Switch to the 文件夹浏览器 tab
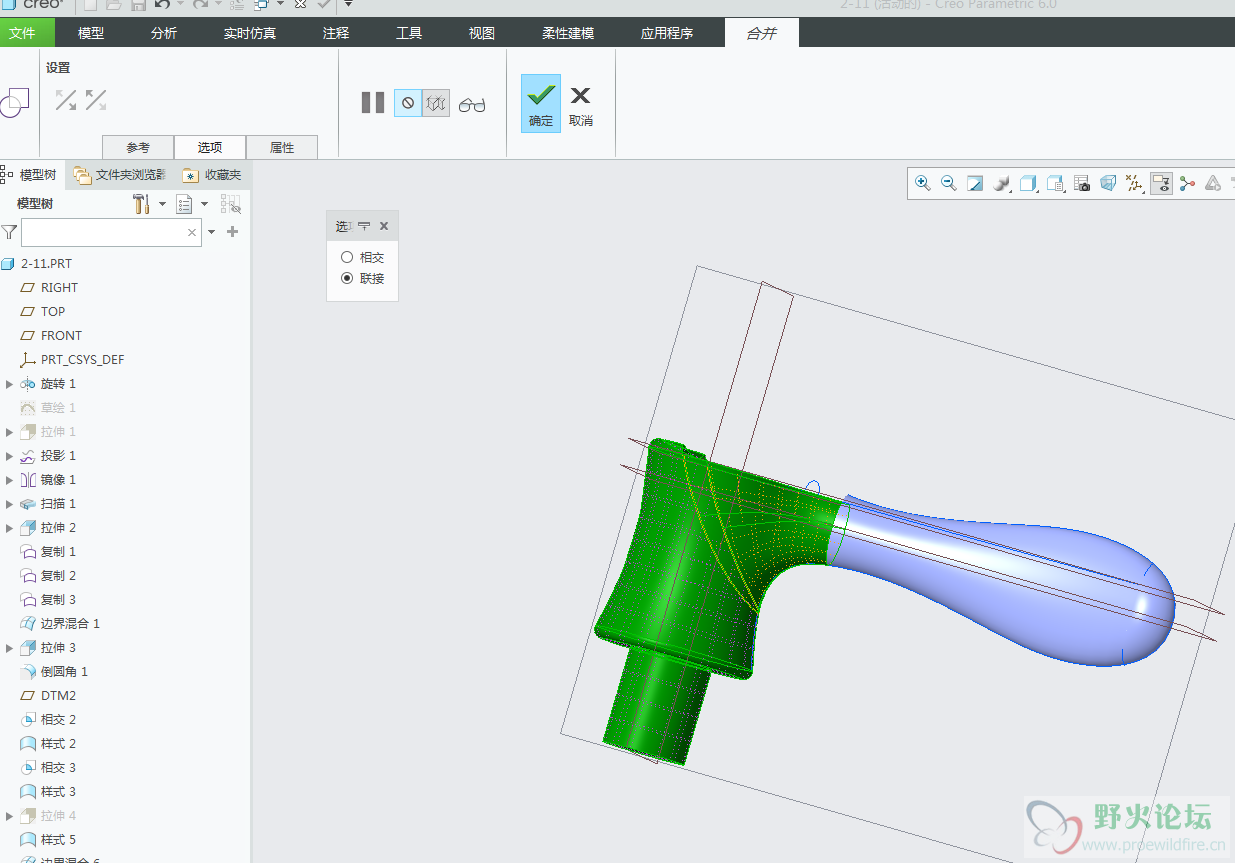The width and height of the screenshot is (1235, 863). coord(119,175)
